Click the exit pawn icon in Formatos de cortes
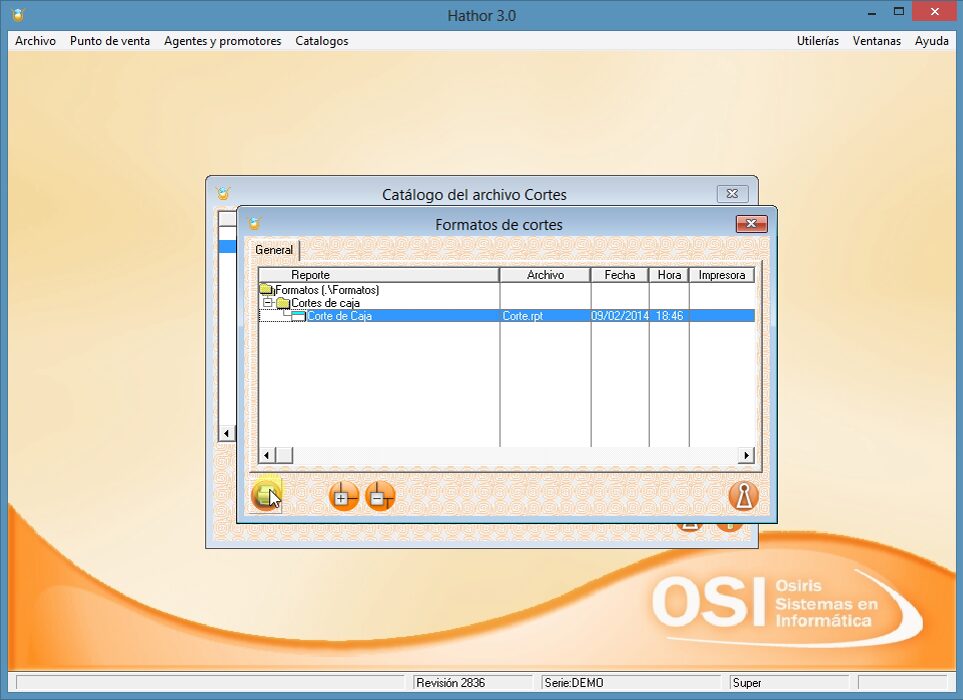The width and height of the screenshot is (963, 700). 744,496
